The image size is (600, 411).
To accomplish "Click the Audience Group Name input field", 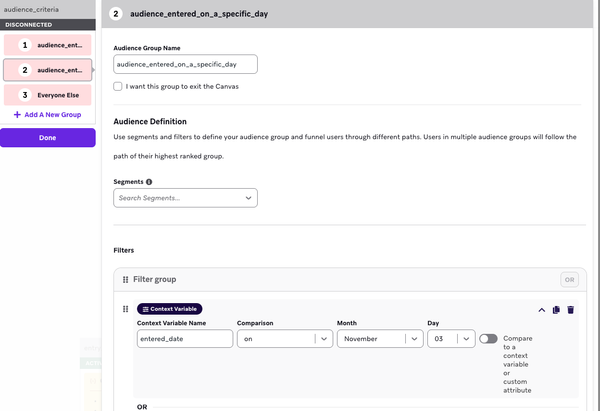I will coord(186,64).
